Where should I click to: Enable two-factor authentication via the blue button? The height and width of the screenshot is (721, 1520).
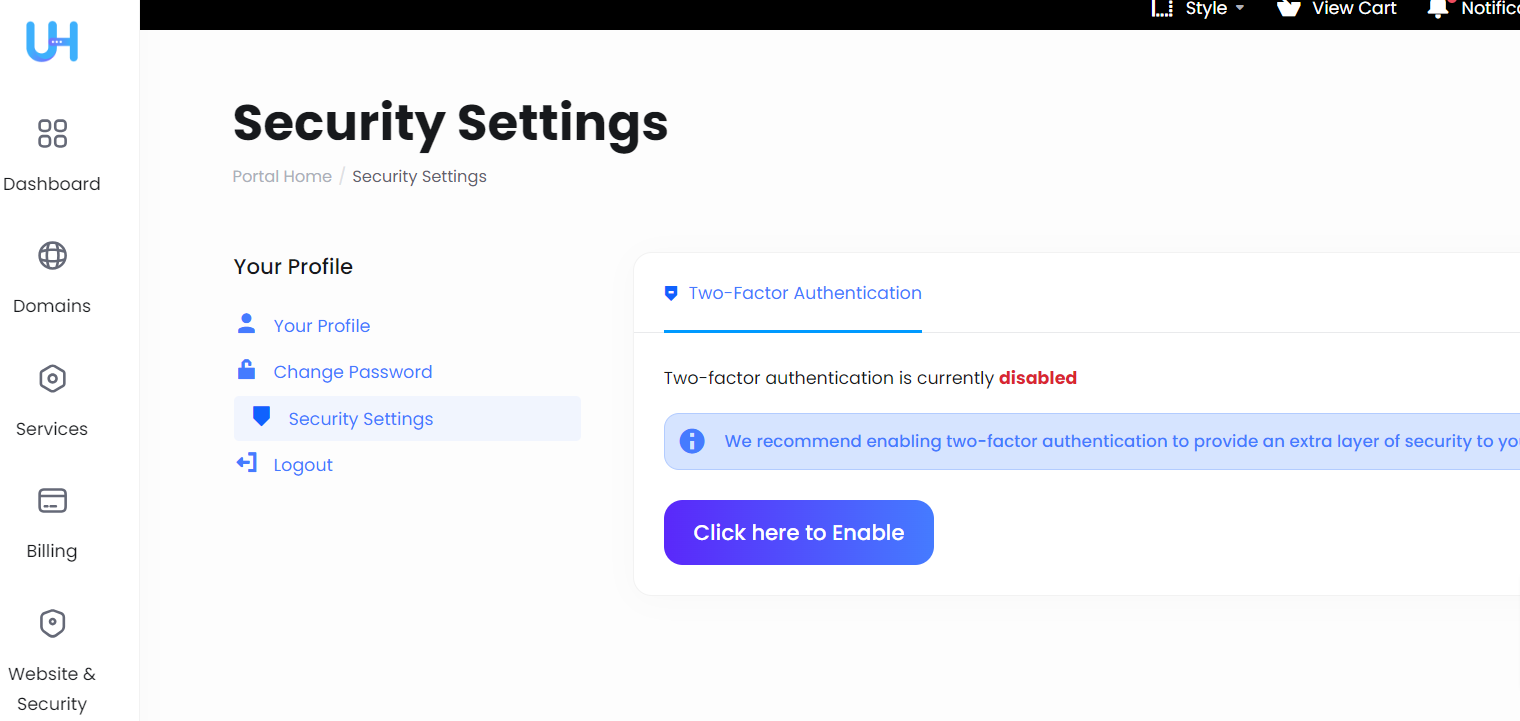[x=798, y=532]
